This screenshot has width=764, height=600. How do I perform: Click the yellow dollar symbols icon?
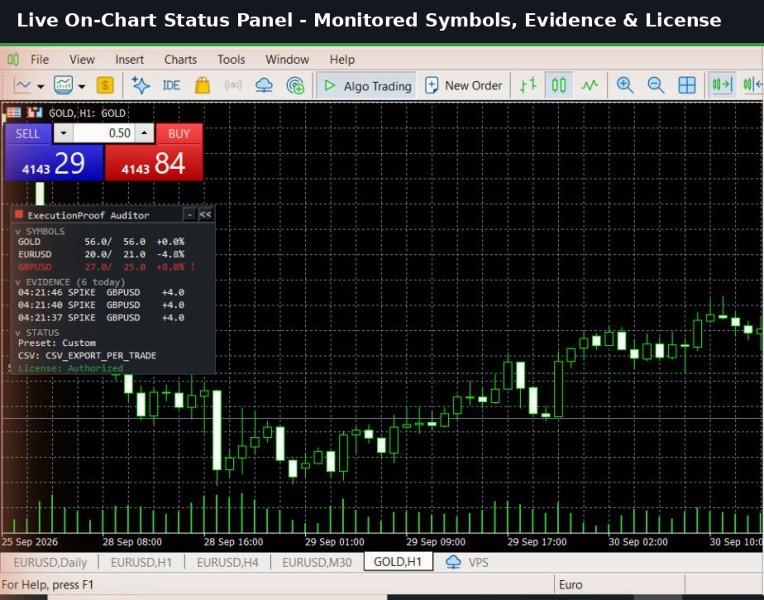pyautogui.click(x=105, y=86)
